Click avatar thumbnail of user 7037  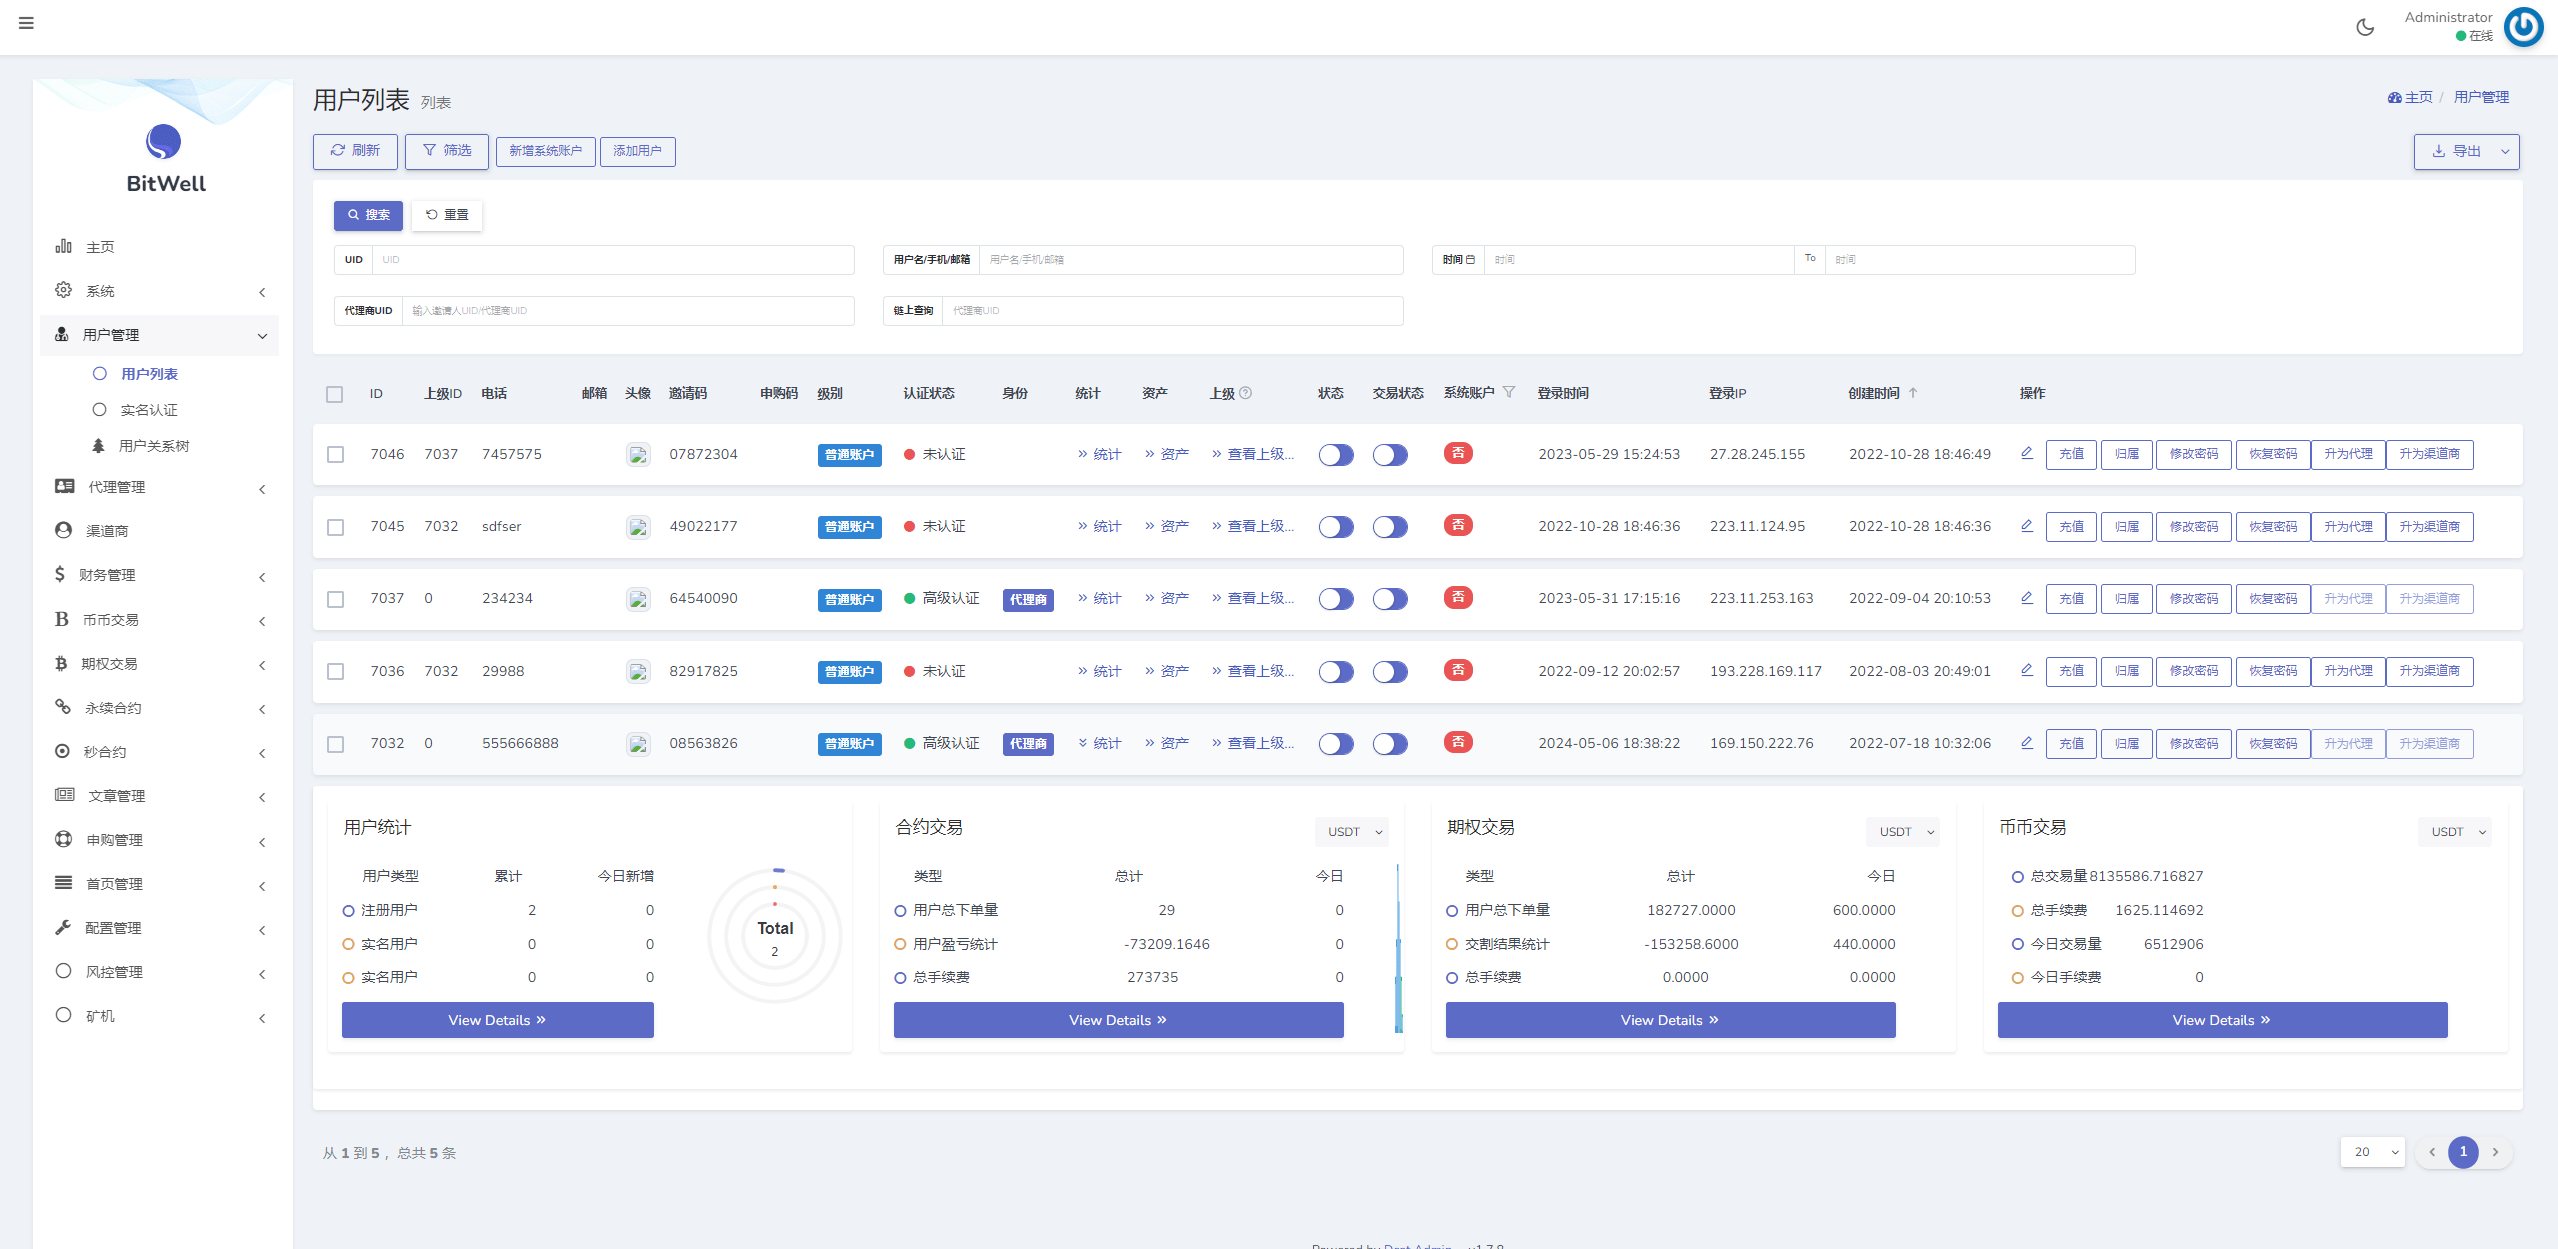638,599
